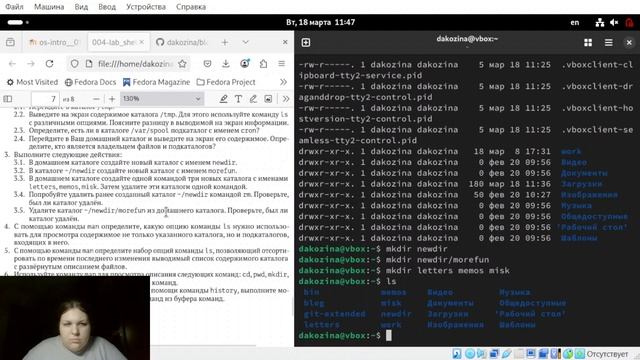Open the terminal hamburger menu
640x360 pixels.
tap(609, 42)
